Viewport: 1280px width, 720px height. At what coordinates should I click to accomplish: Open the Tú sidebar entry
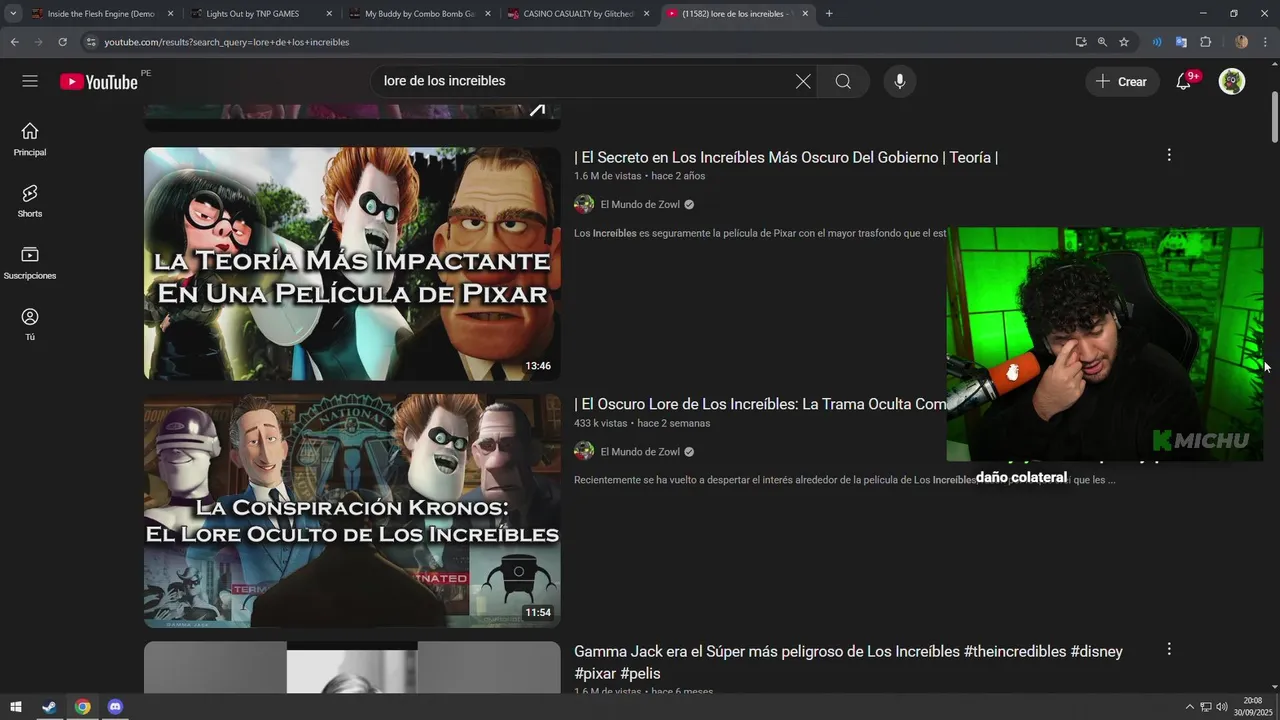point(30,324)
